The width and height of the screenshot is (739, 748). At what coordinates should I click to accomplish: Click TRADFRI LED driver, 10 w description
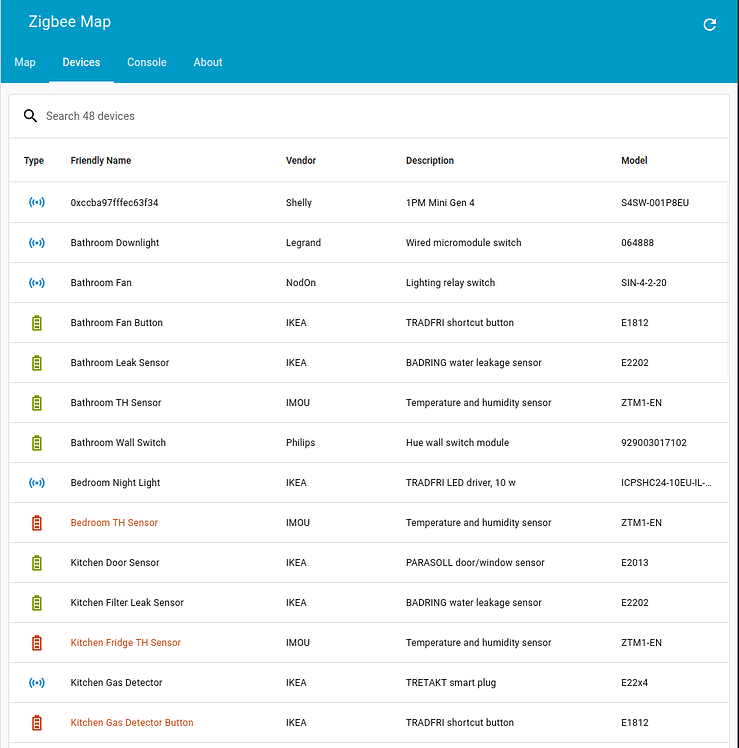(x=460, y=482)
